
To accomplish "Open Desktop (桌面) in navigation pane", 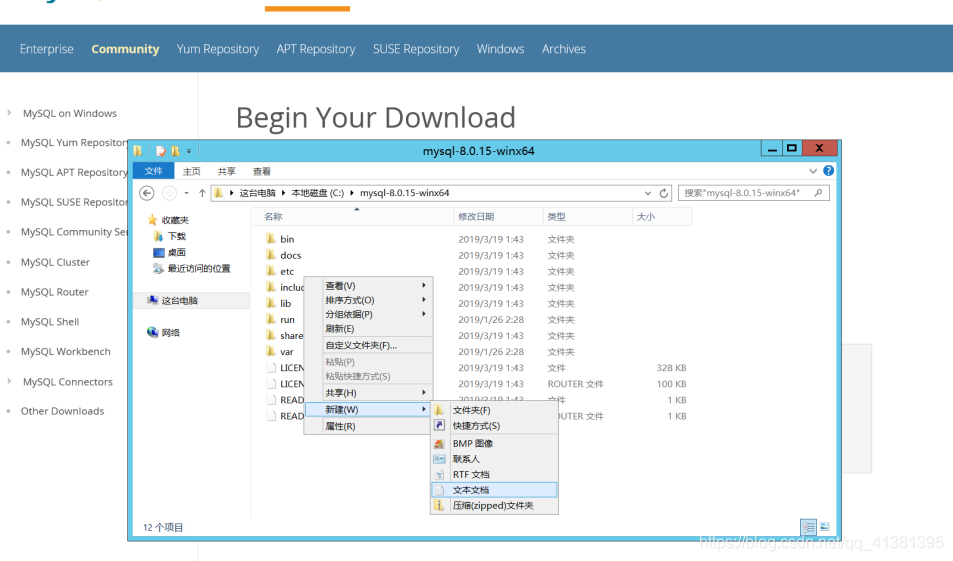I will (170, 252).
